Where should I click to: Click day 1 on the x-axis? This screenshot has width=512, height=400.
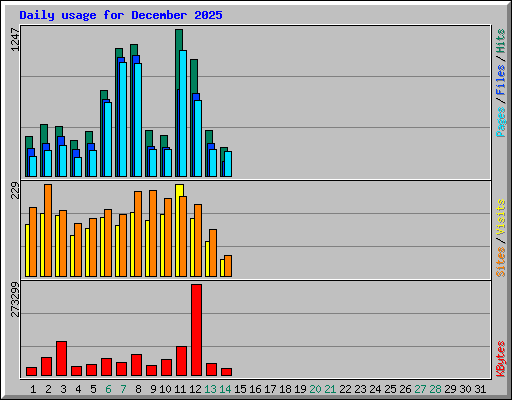pyautogui.click(x=33, y=389)
